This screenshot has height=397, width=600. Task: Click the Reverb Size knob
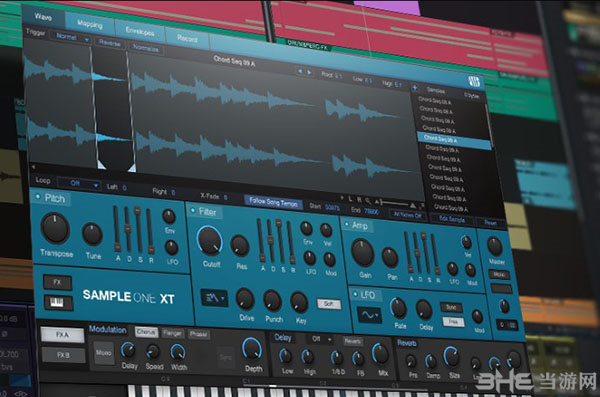tap(452, 357)
